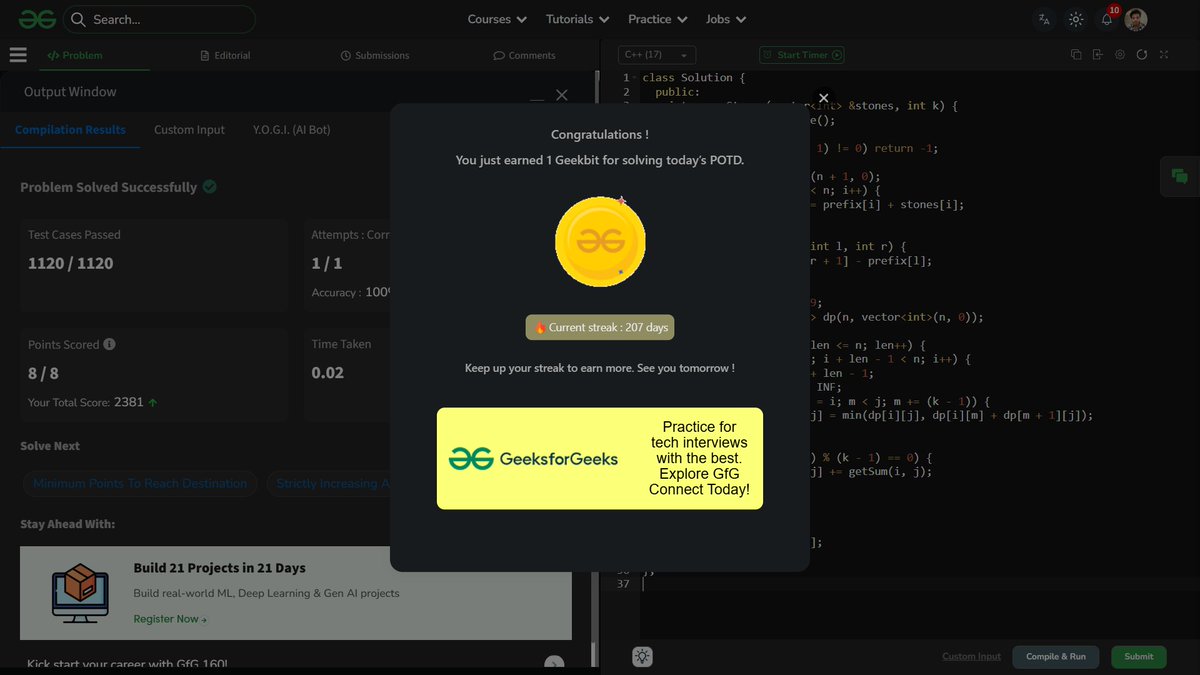
Task: Expand the Practice dropdown
Action: tap(656, 19)
